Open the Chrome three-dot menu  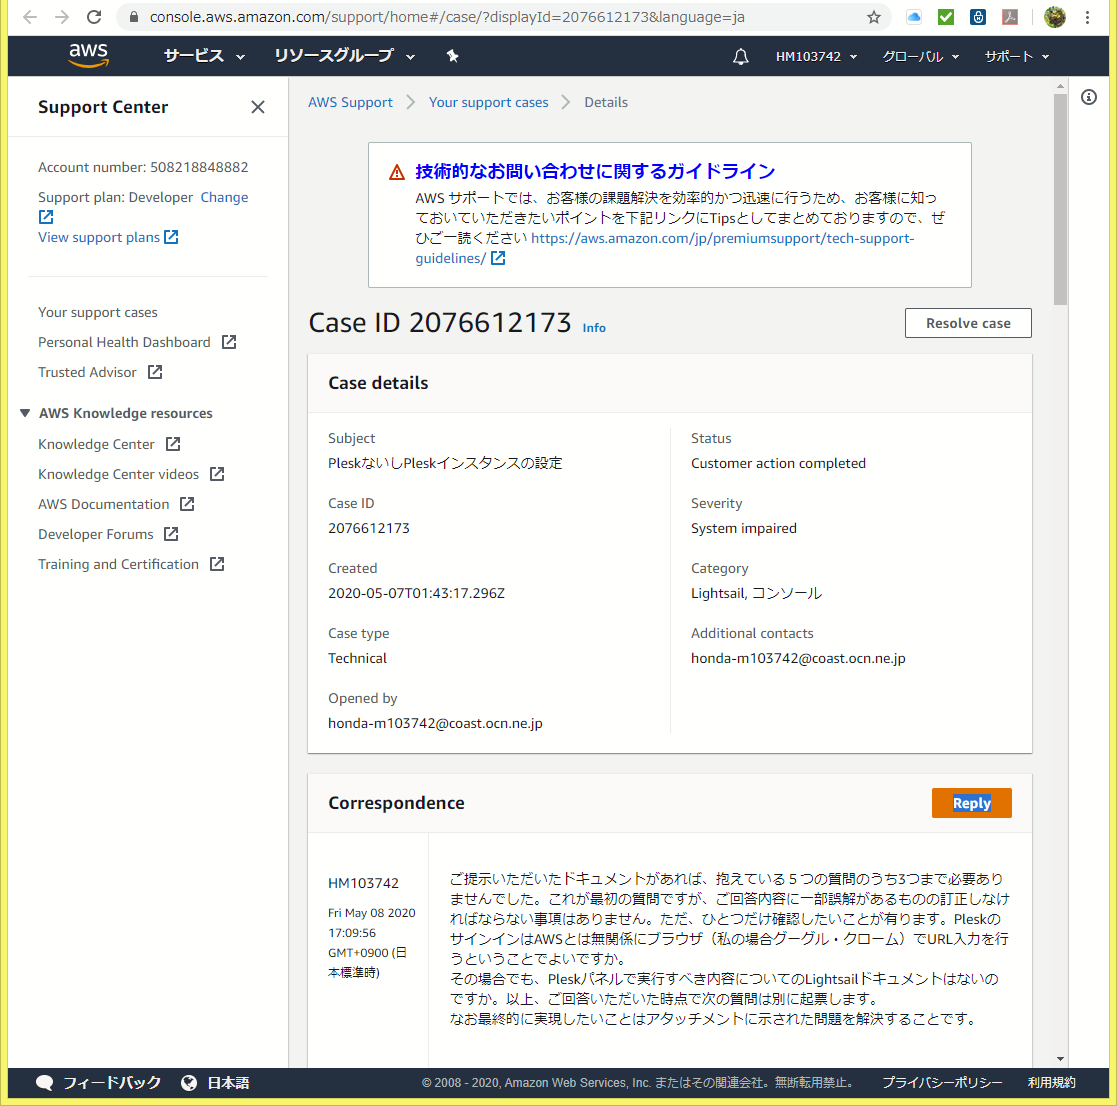[x=1087, y=17]
